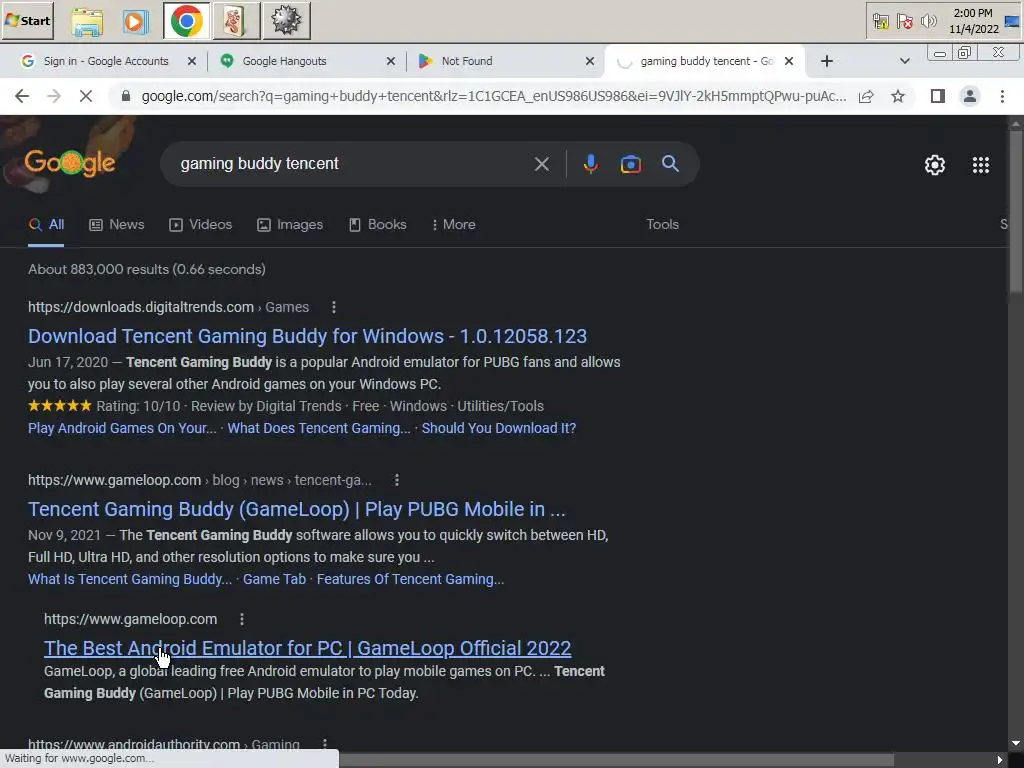Share this page using the share icon
The image size is (1024, 768).
coord(866,97)
